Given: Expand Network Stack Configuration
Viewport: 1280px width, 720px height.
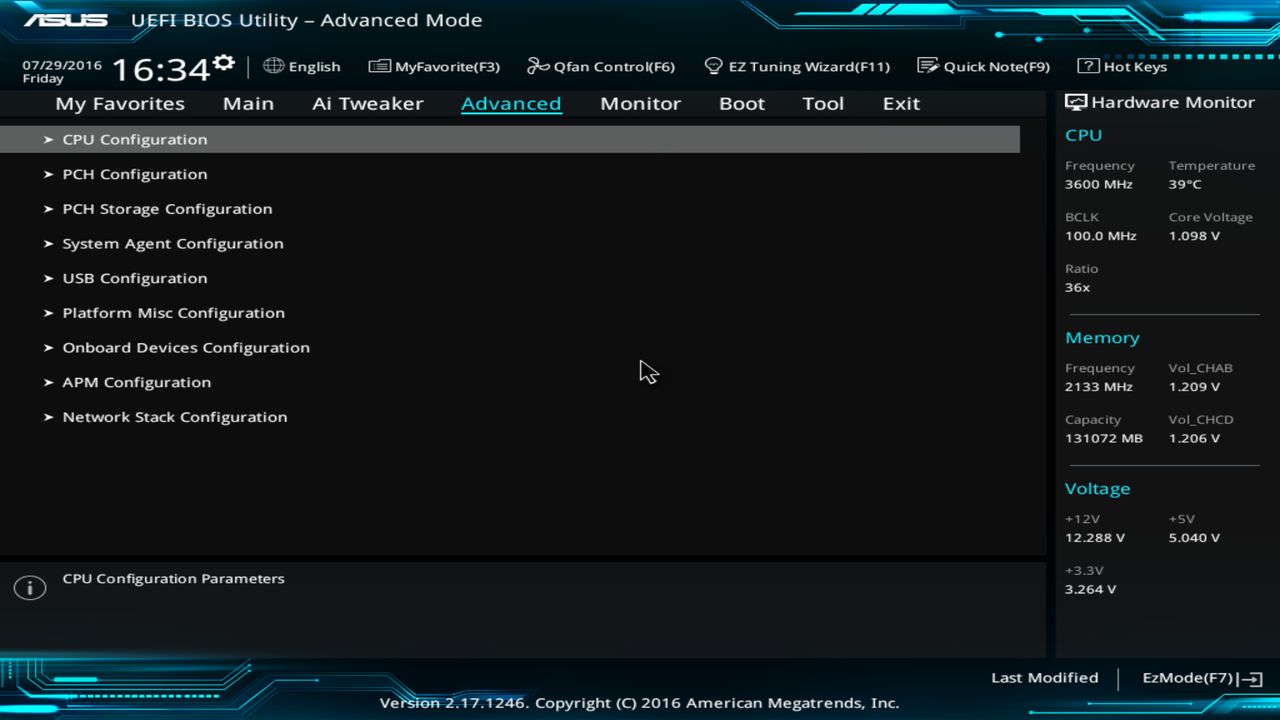Looking at the screenshot, I should pyautogui.click(x=175, y=417).
